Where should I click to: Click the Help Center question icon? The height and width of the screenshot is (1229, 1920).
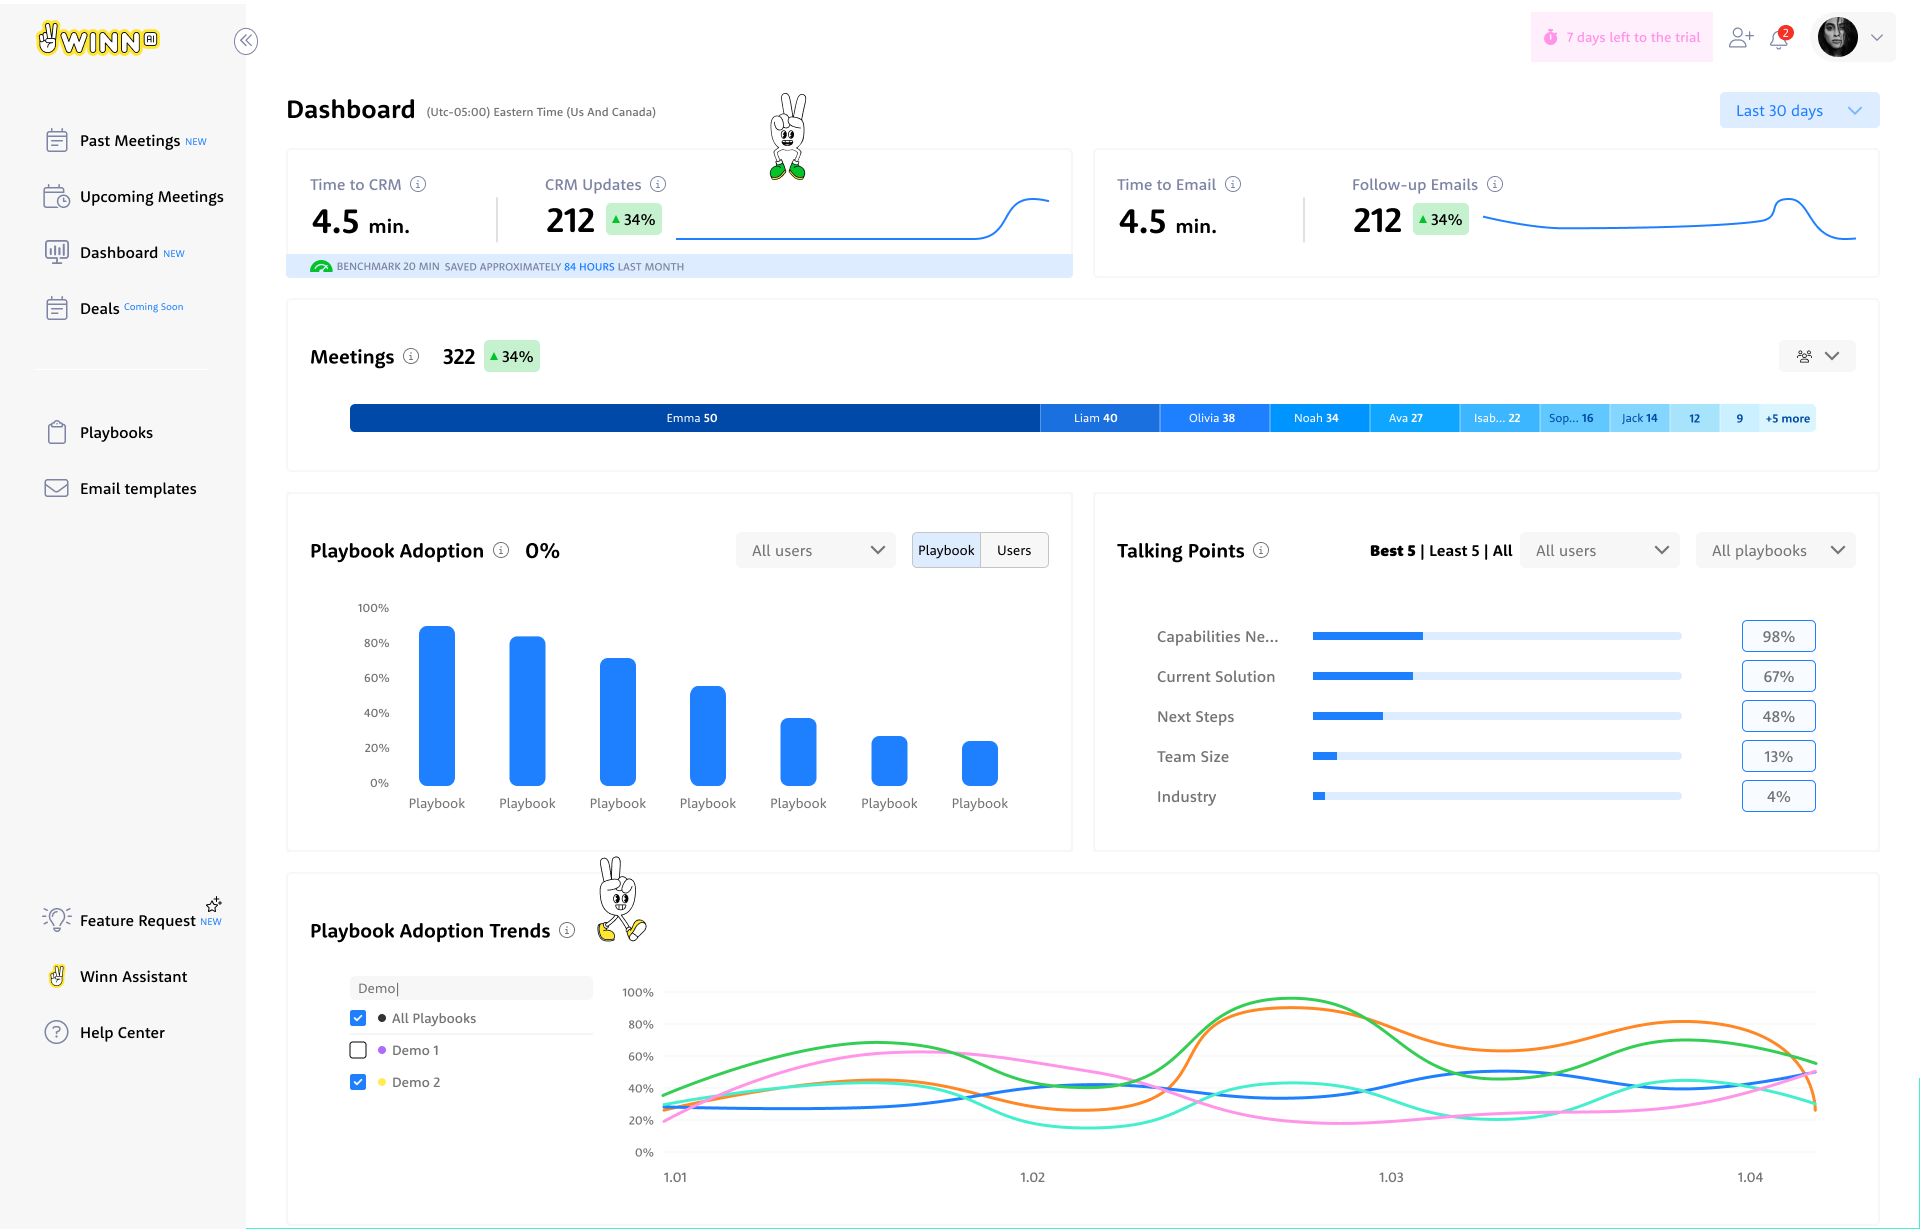(x=56, y=1032)
